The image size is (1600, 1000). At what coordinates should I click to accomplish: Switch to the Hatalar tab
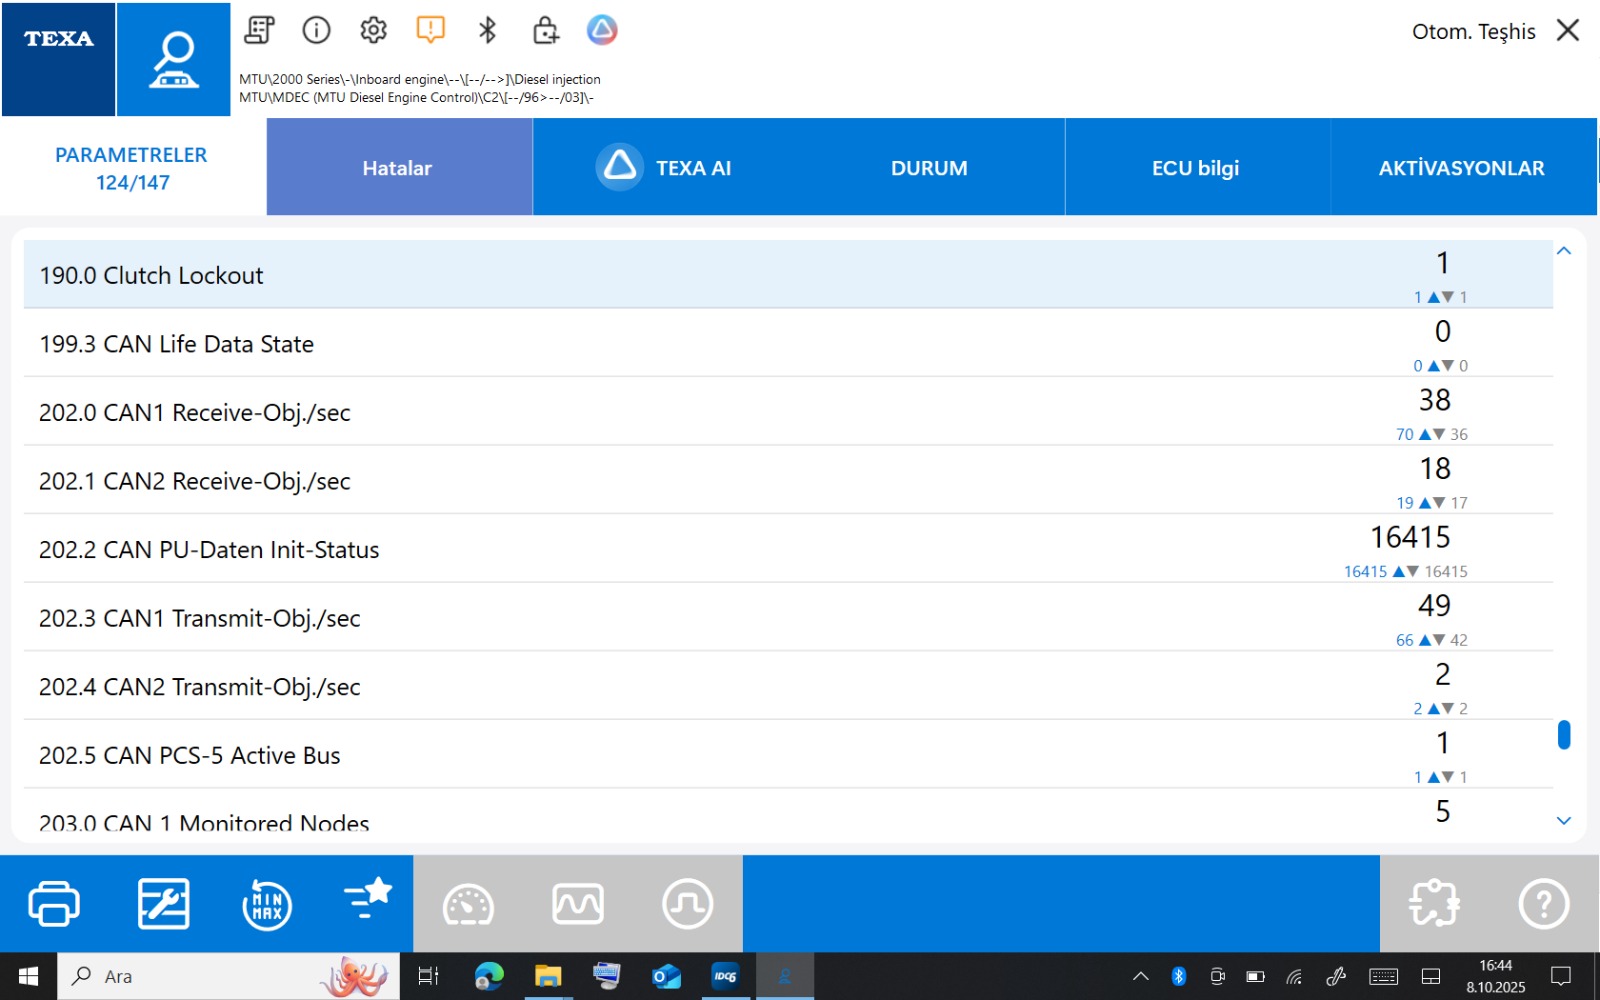point(398,168)
